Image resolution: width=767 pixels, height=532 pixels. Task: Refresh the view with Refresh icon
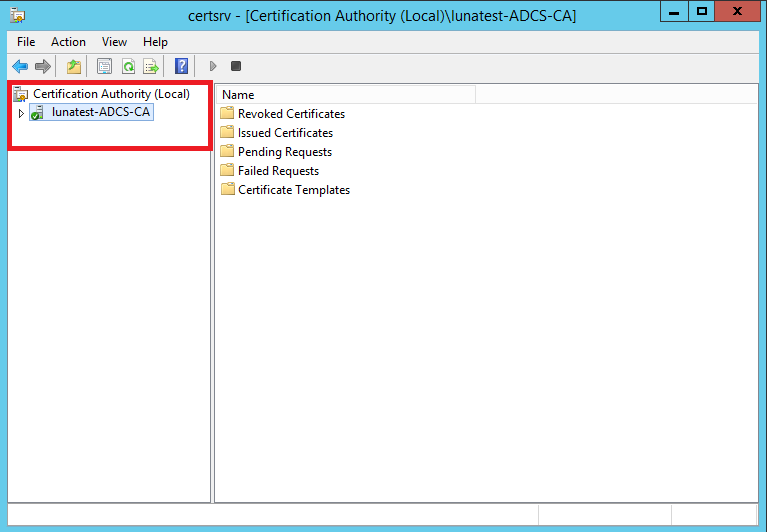(x=128, y=66)
